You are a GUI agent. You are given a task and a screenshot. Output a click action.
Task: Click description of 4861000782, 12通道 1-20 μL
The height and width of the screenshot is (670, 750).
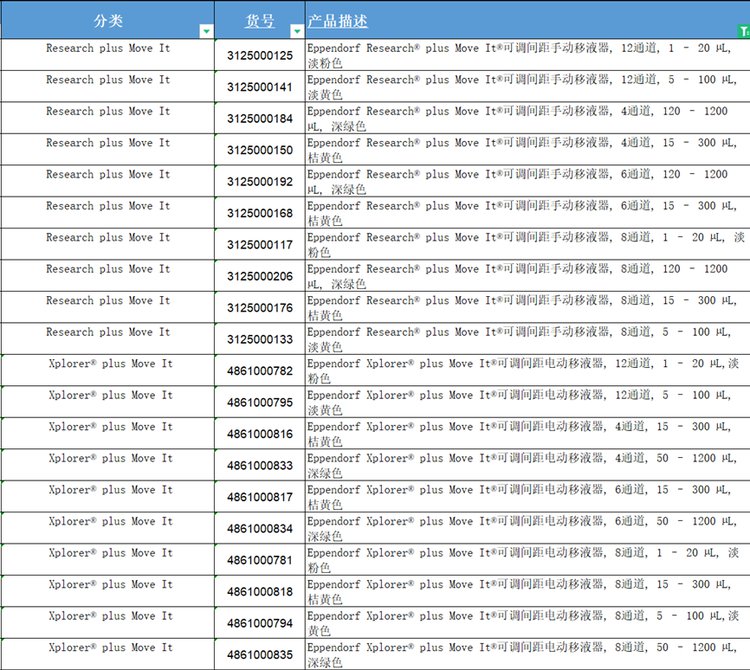[x=528, y=371]
